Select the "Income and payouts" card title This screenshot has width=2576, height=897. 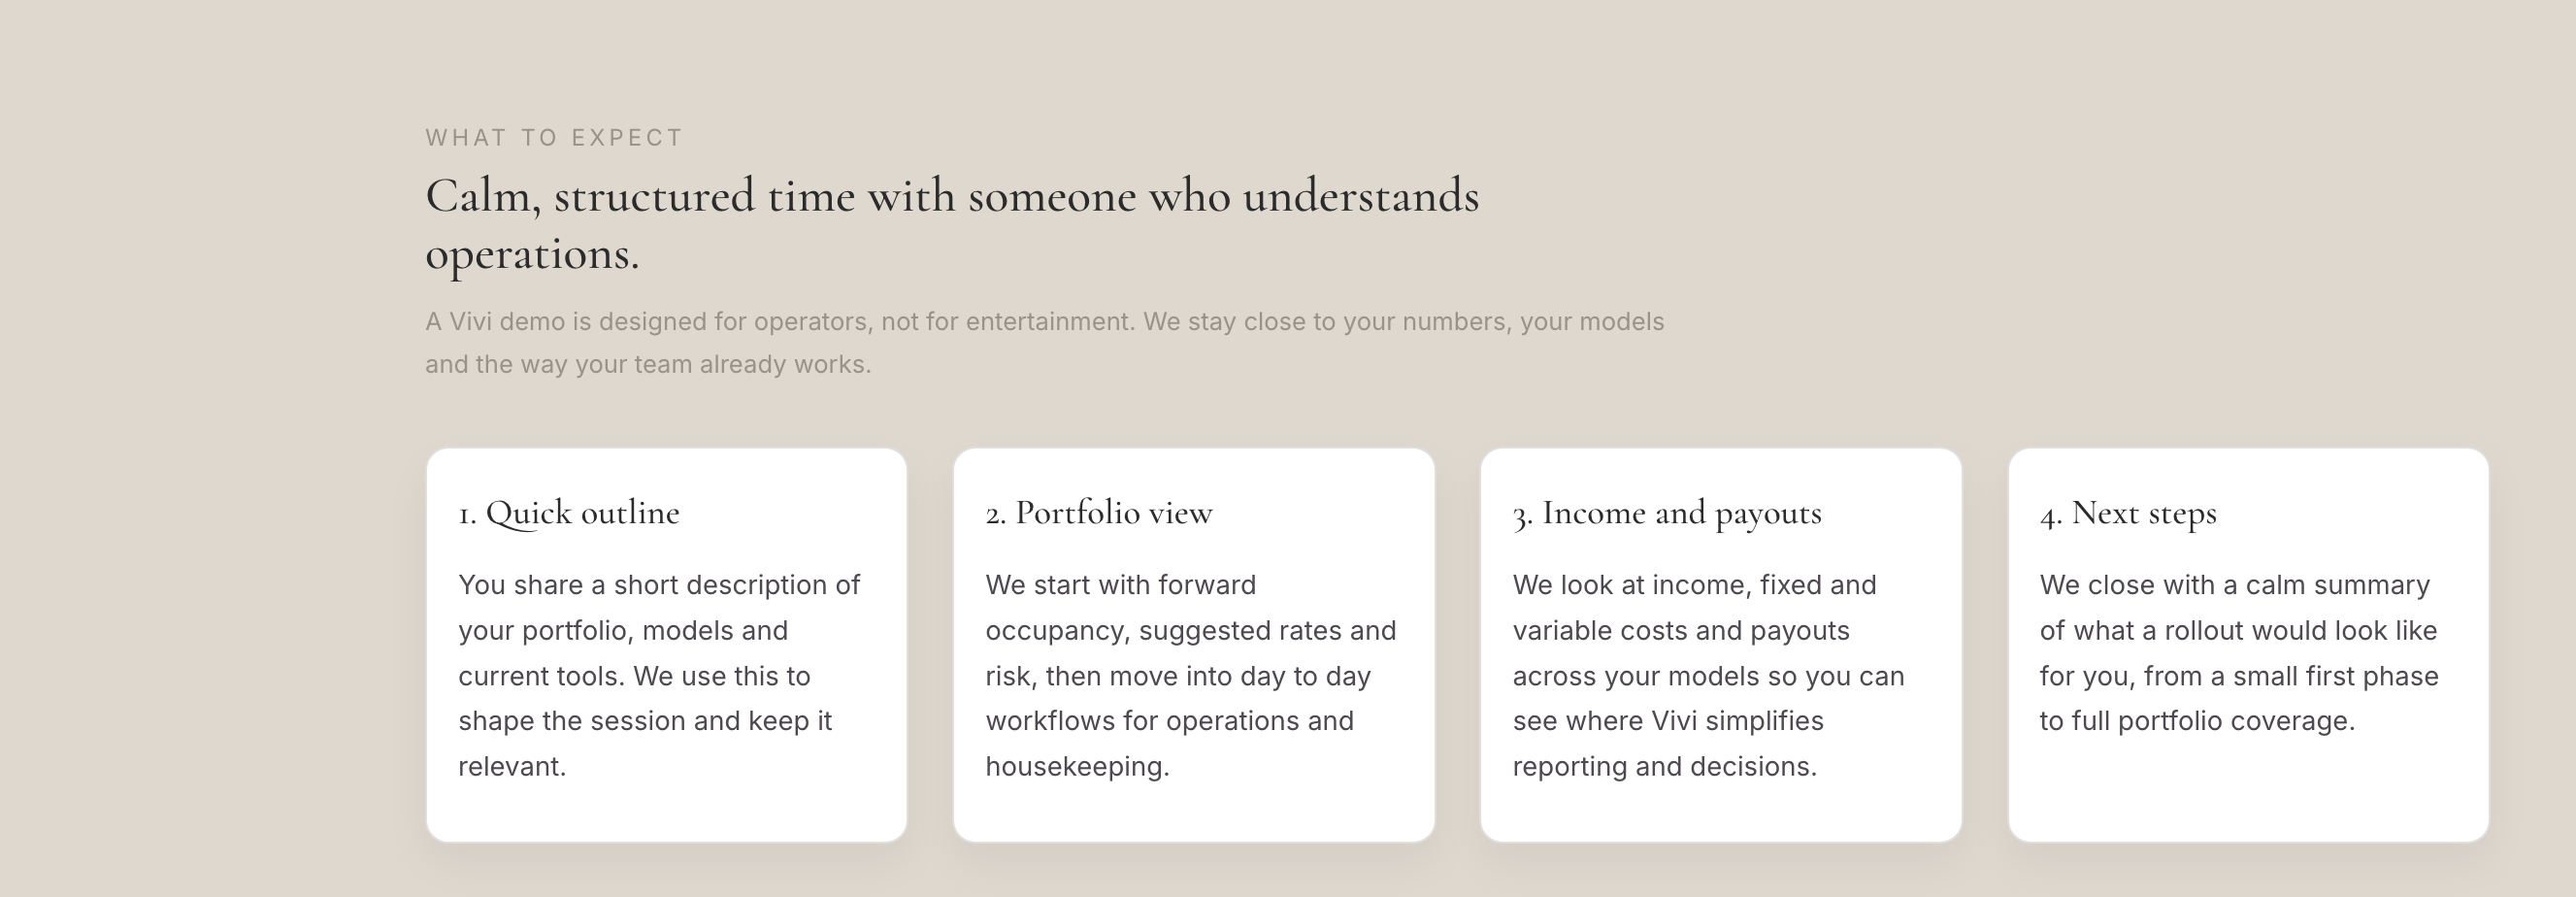click(1681, 513)
